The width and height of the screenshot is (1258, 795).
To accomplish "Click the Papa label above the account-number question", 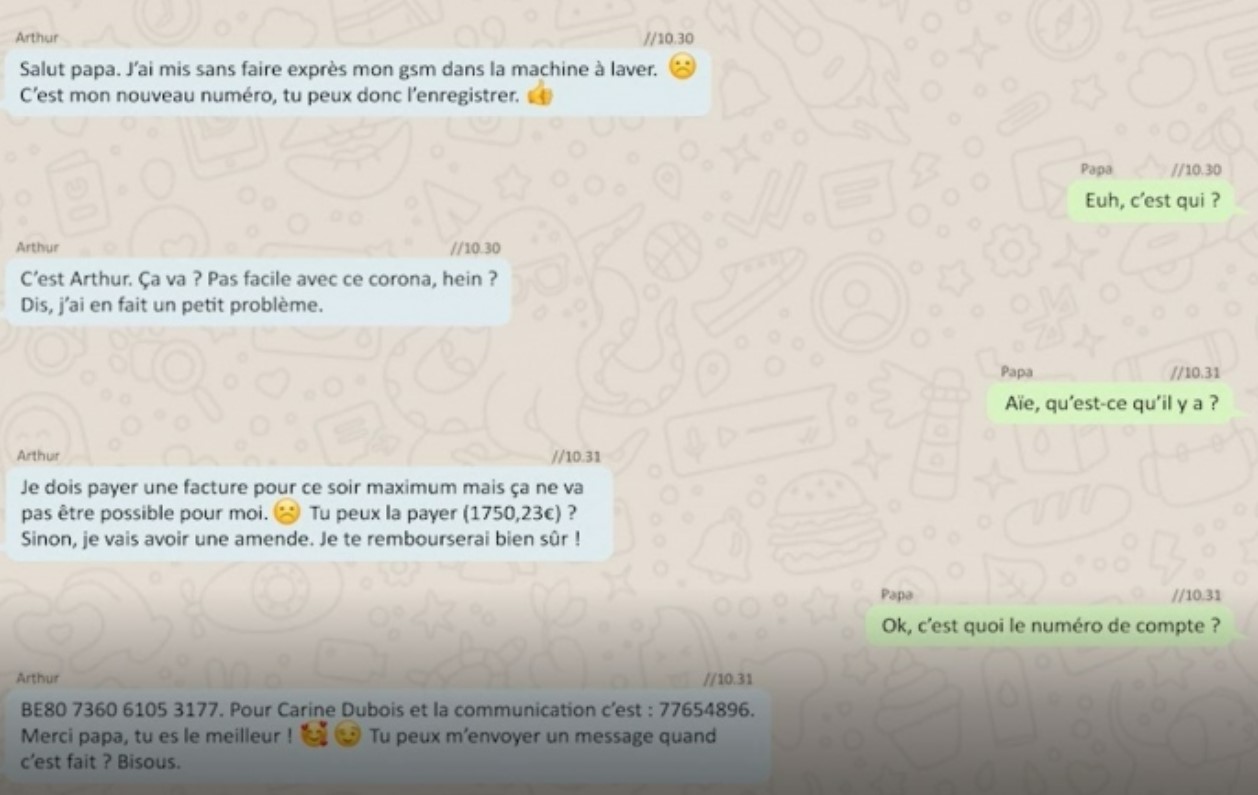I will [x=897, y=594].
